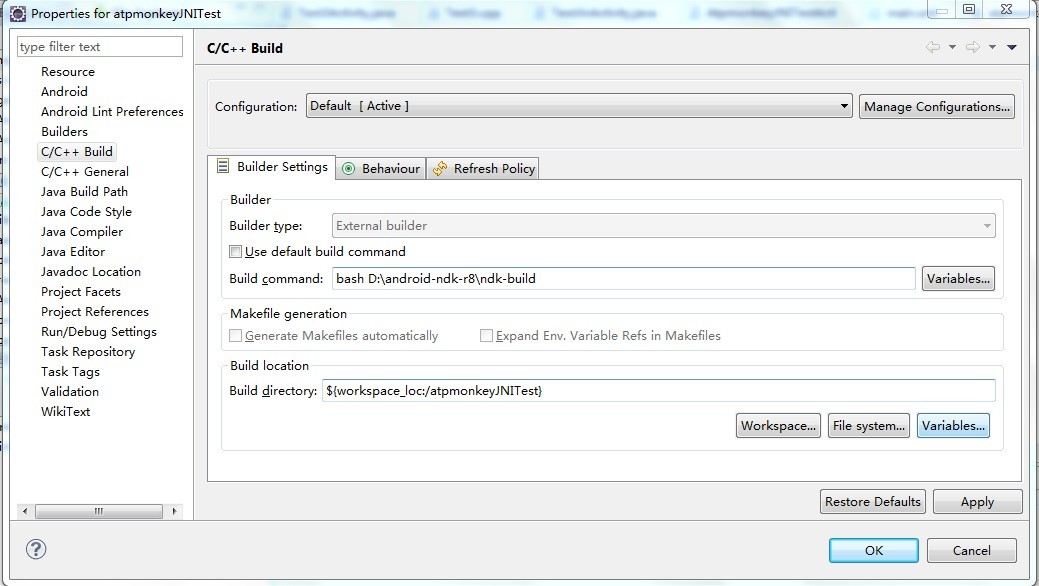Click the back navigation arrow icon
This screenshot has width=1039, height=586.
[x=933, y=47]
